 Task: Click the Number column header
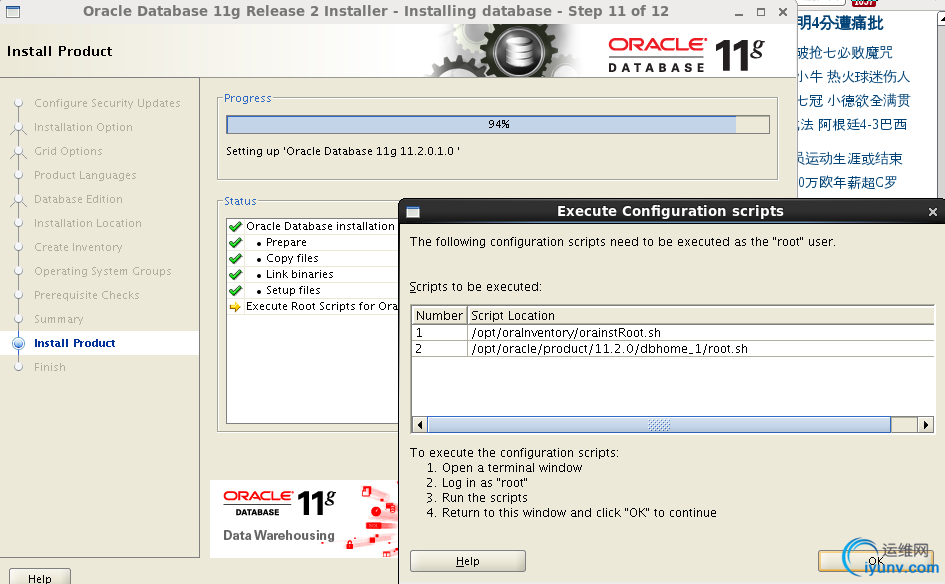click(439, 316)
